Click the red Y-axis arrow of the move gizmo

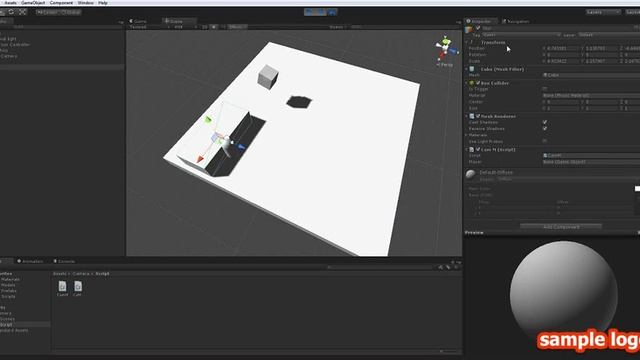[200, 159]
